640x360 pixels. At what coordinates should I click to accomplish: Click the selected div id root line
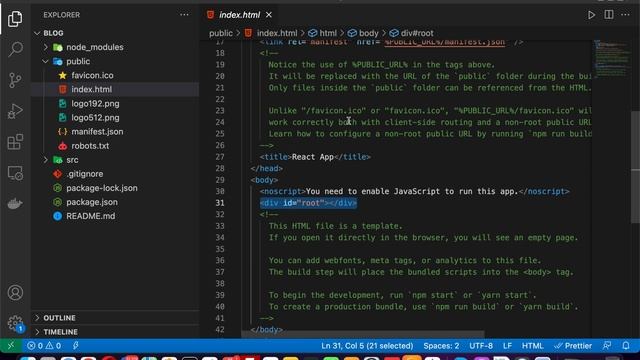[x=308, y=203]
